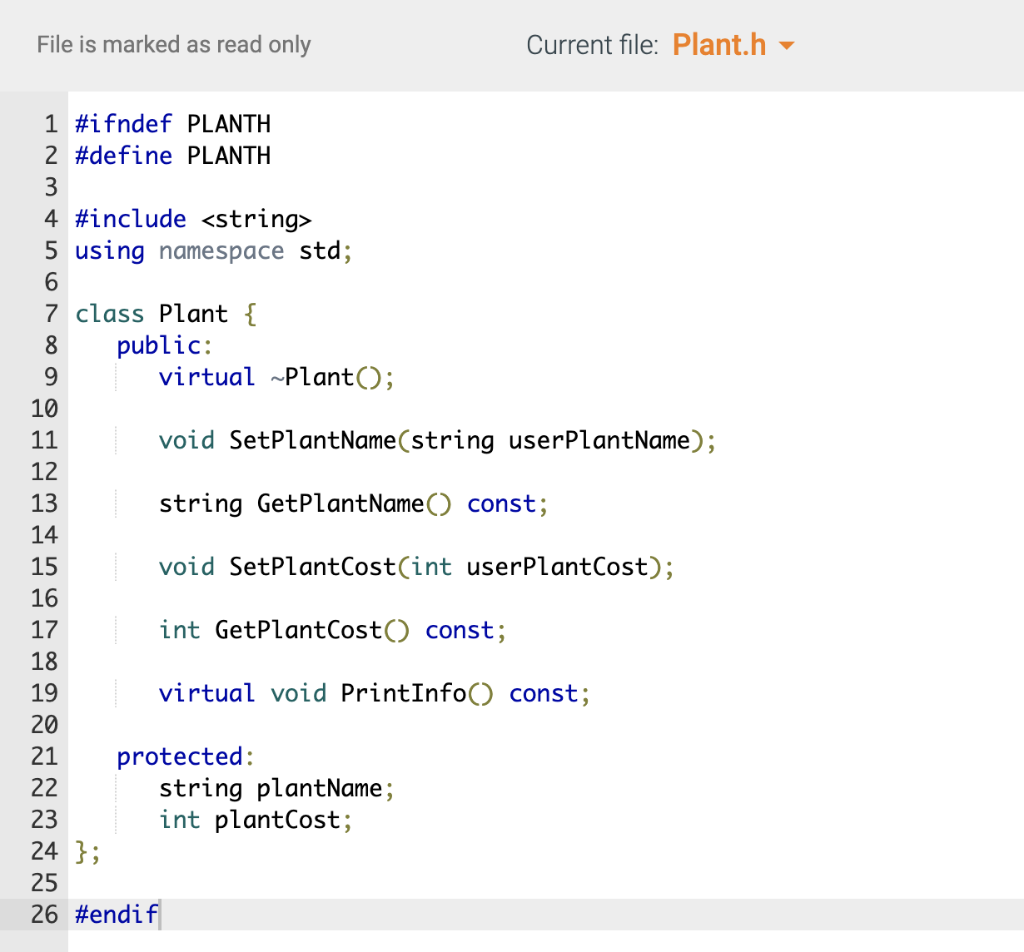Click the protected: access specifier

[183, 756]
